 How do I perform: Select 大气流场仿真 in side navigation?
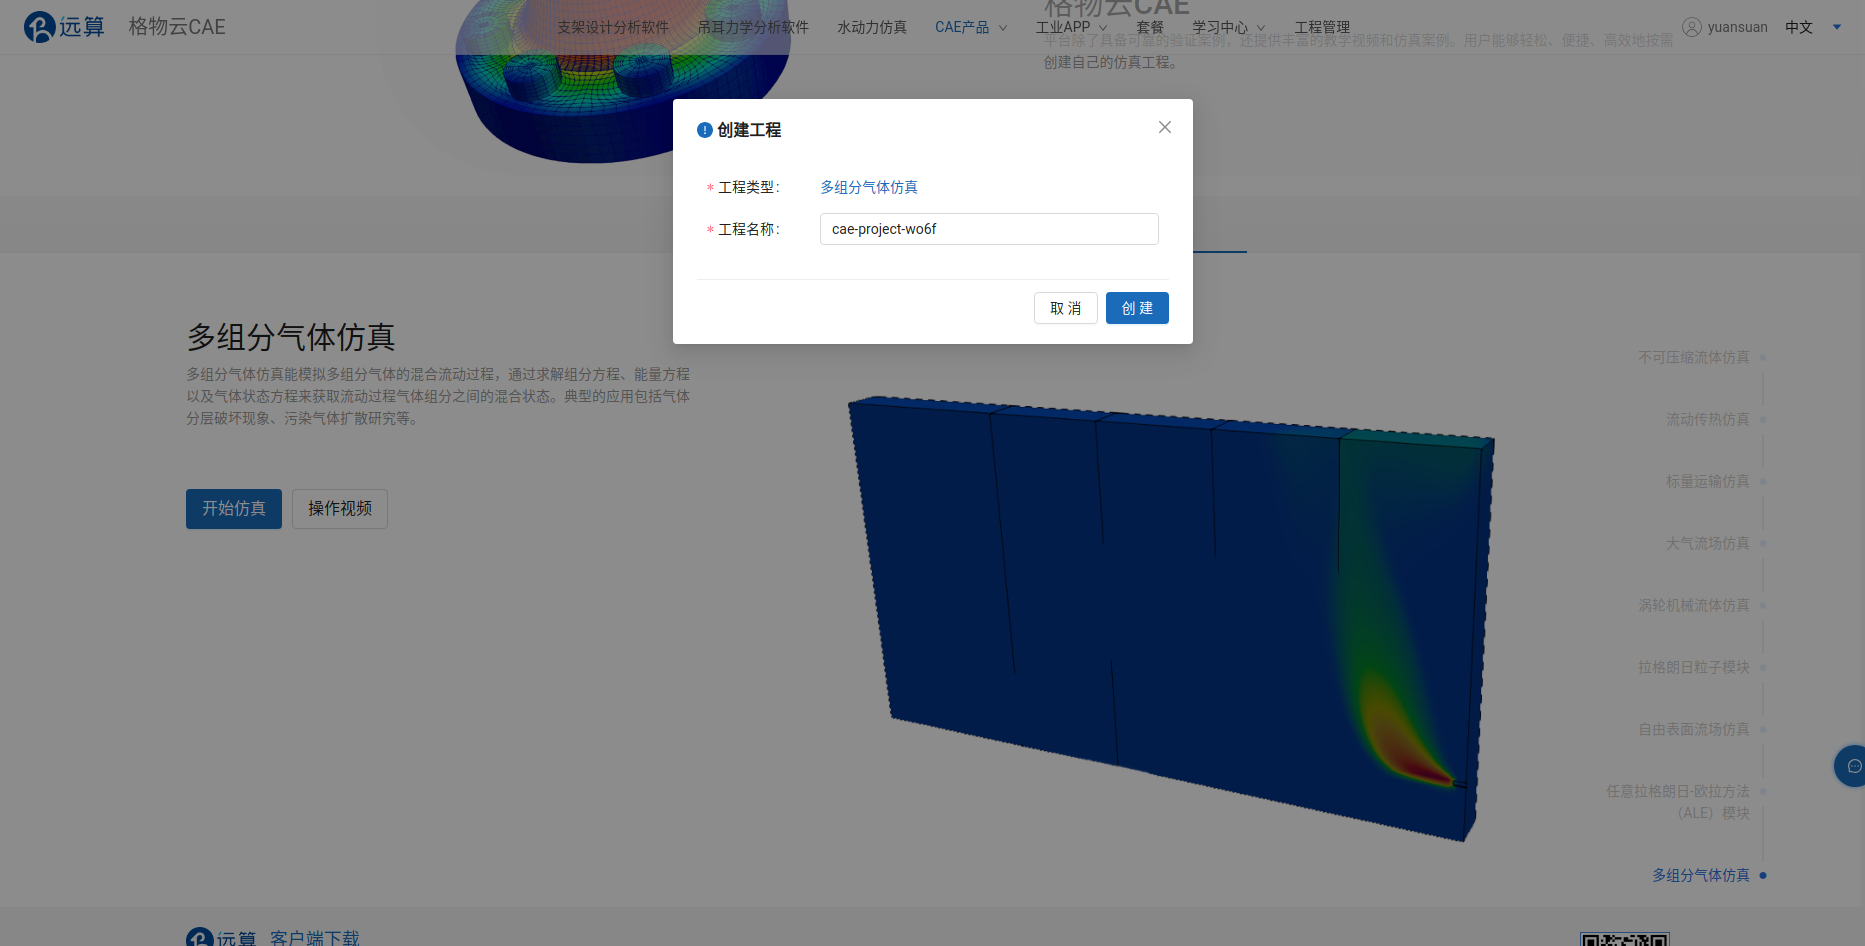1708,543
